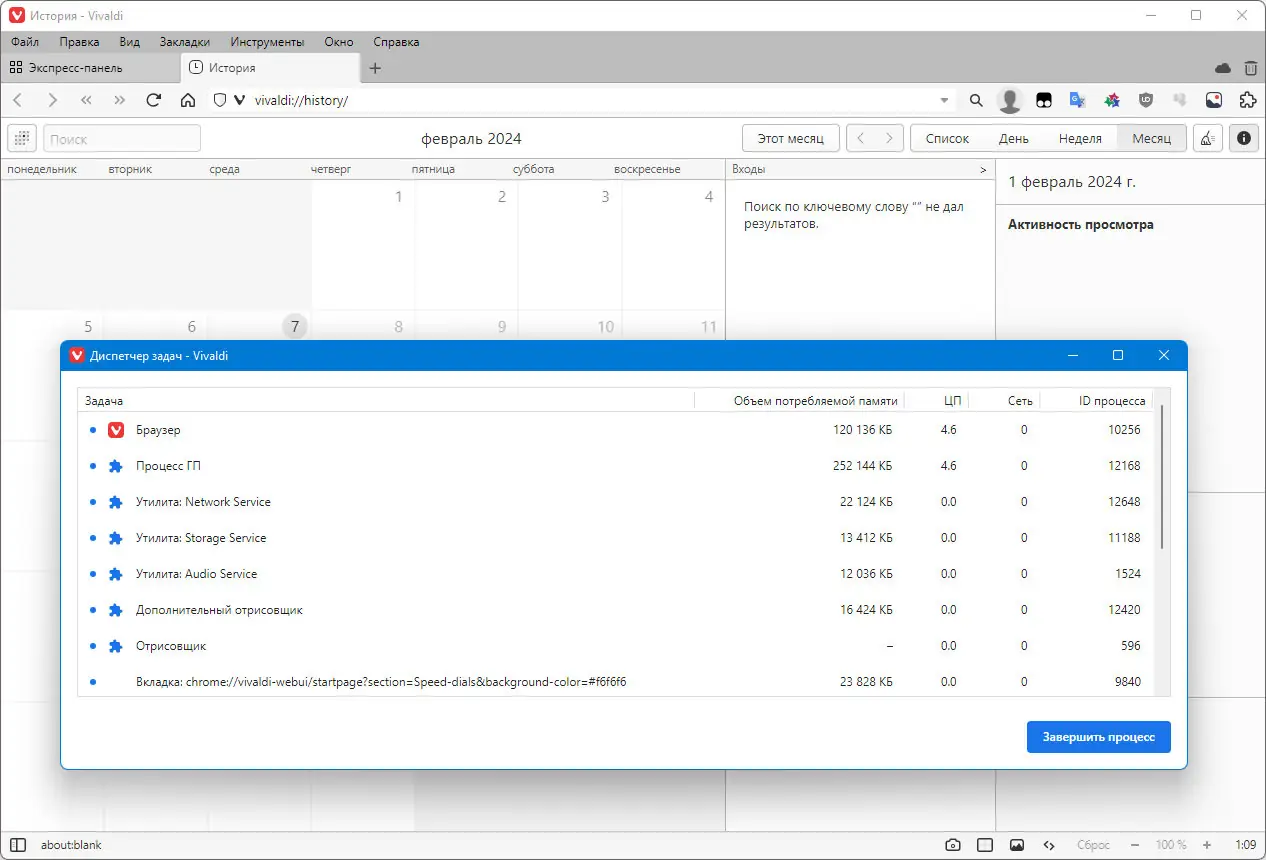Select Утилита: Network Service row
Screen dimensions: 1266x860
615,502
